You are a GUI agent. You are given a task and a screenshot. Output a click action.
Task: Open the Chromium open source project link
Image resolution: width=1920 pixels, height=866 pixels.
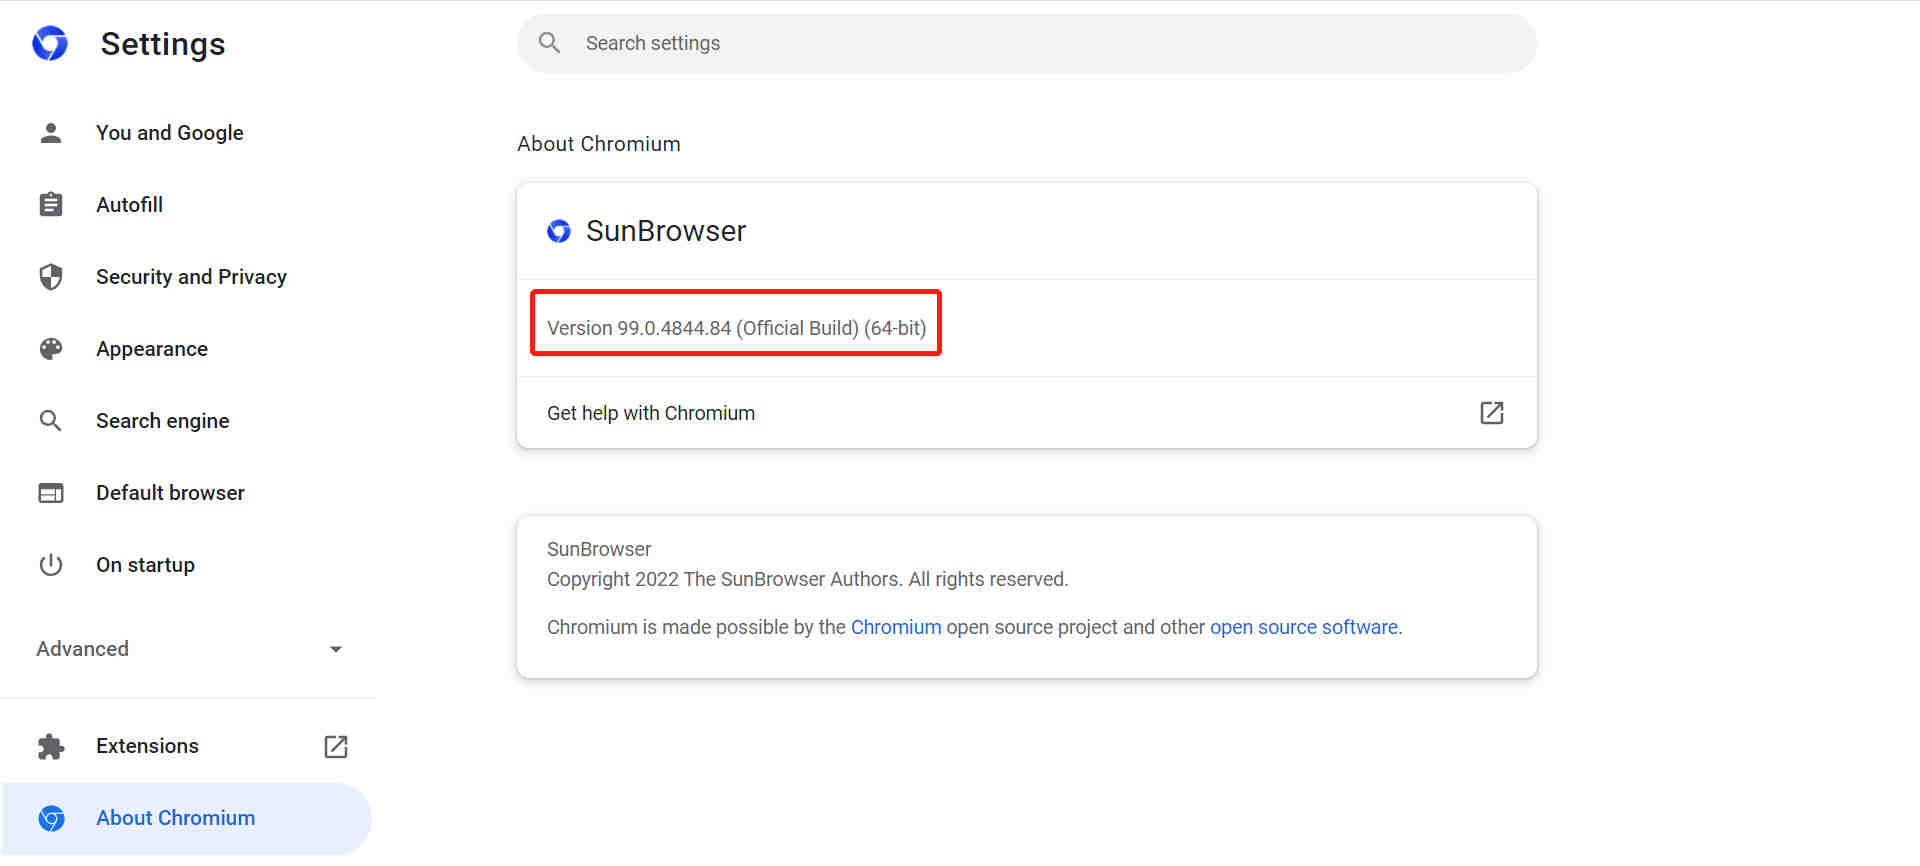point(896,627)
